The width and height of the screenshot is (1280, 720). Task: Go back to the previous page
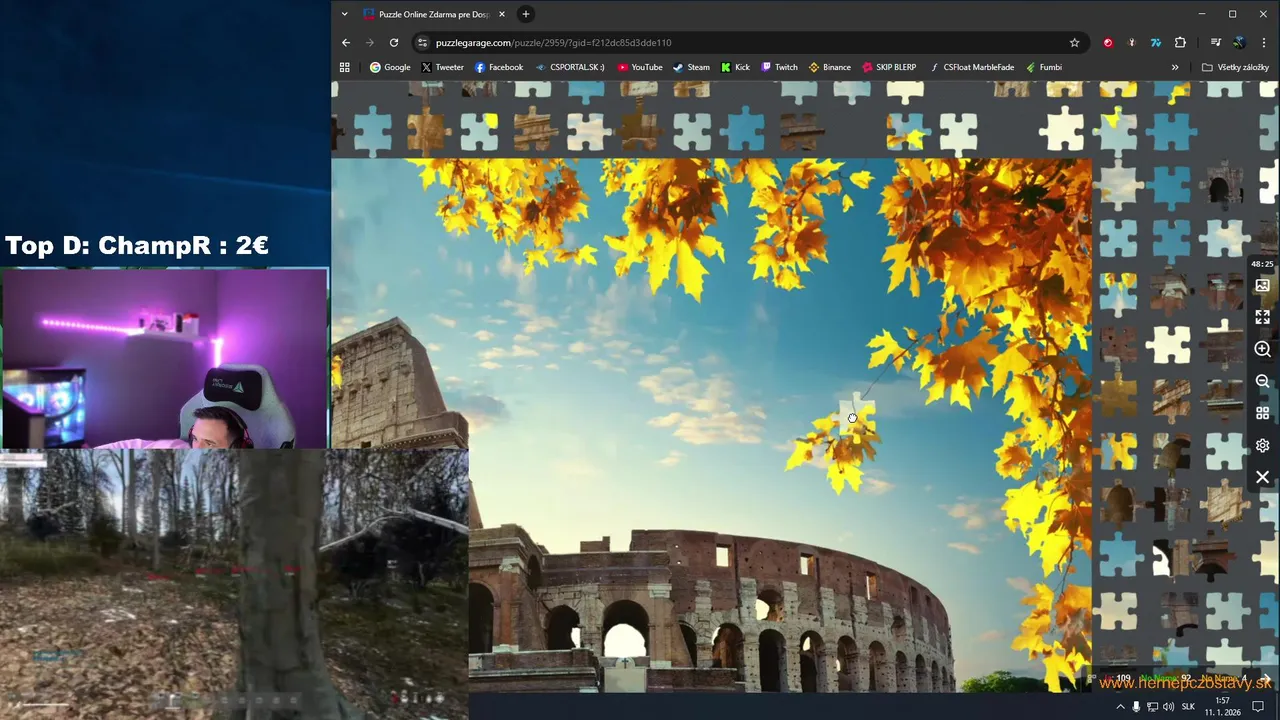[x=346, y=43]
